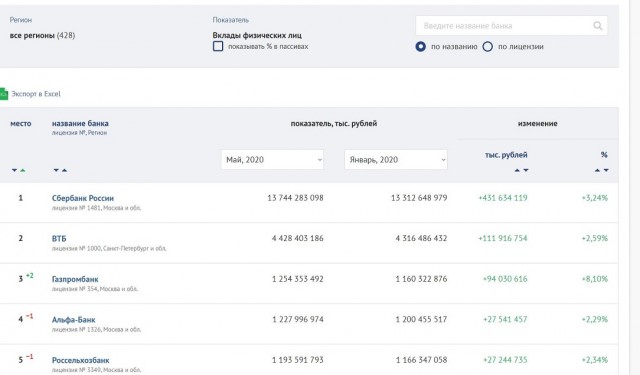The height and width of the screenshot is (375, 640).
Task: Sort percent change descending arrow
Action: point(606,170)
